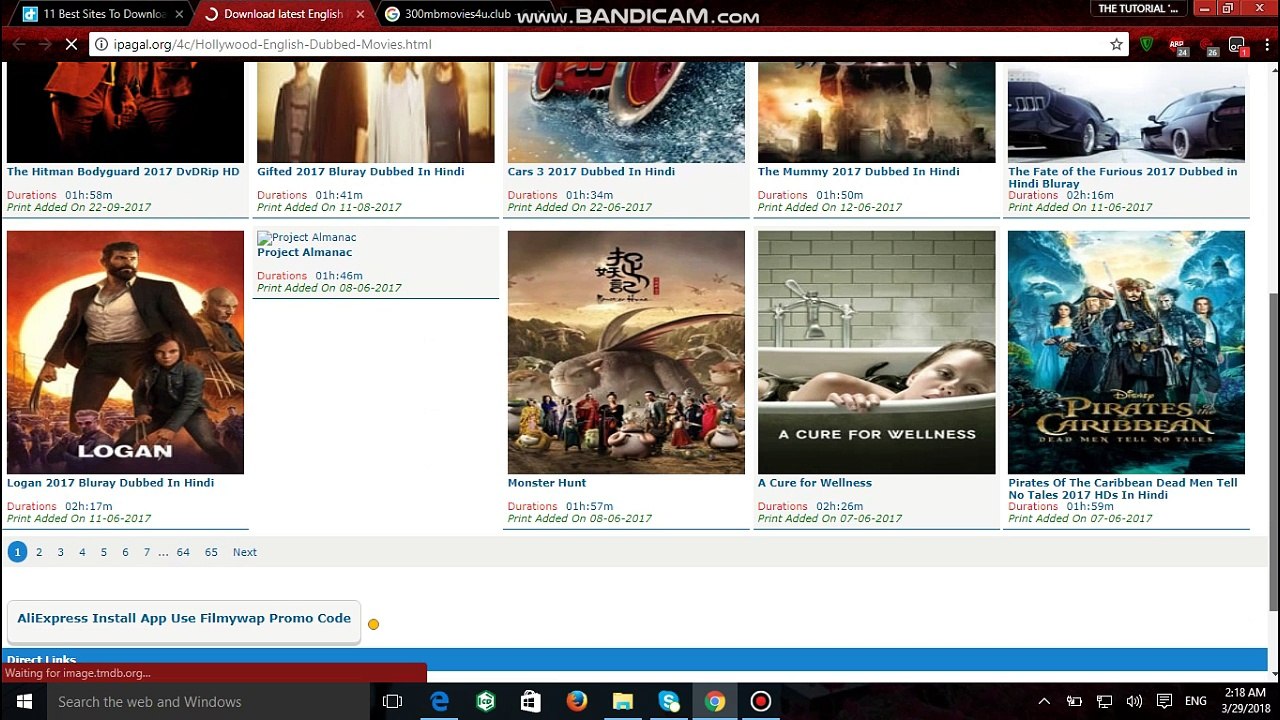Go to pagination page 64
Screen dimensions: 1280x720
click(x=183, y=552)
